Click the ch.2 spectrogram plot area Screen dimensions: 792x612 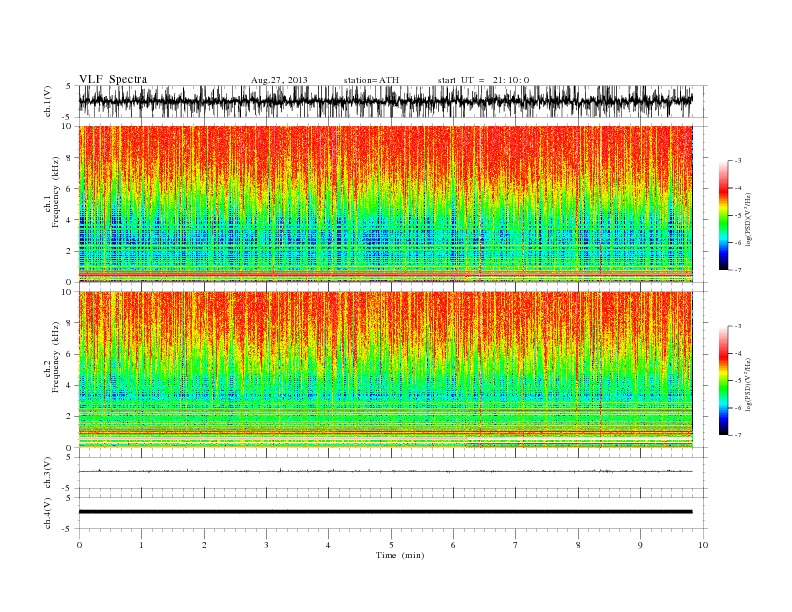(386, 370)
